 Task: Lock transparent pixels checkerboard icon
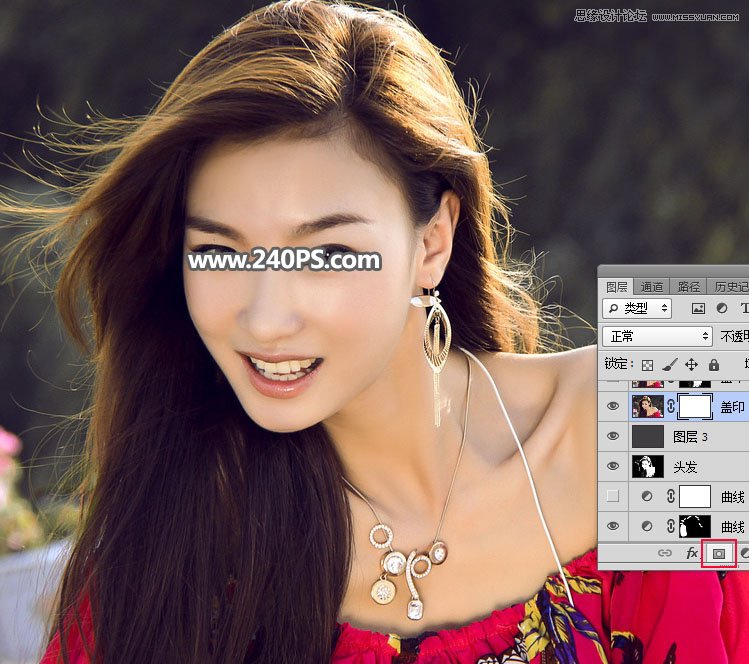pyautogui.click(x=647, y=365)
